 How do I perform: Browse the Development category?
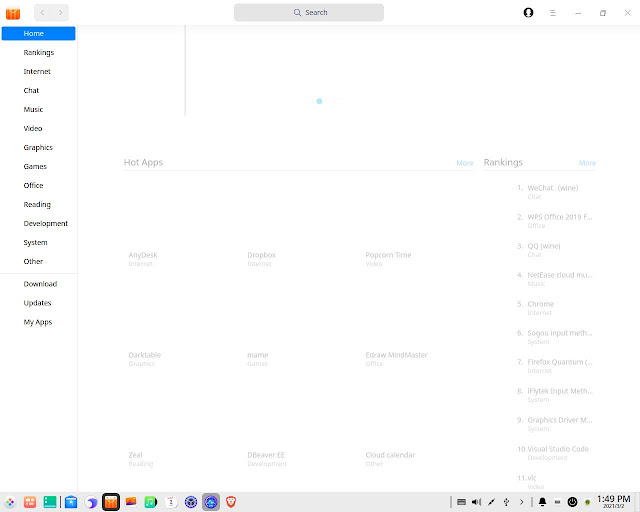[x=38, y=223]
